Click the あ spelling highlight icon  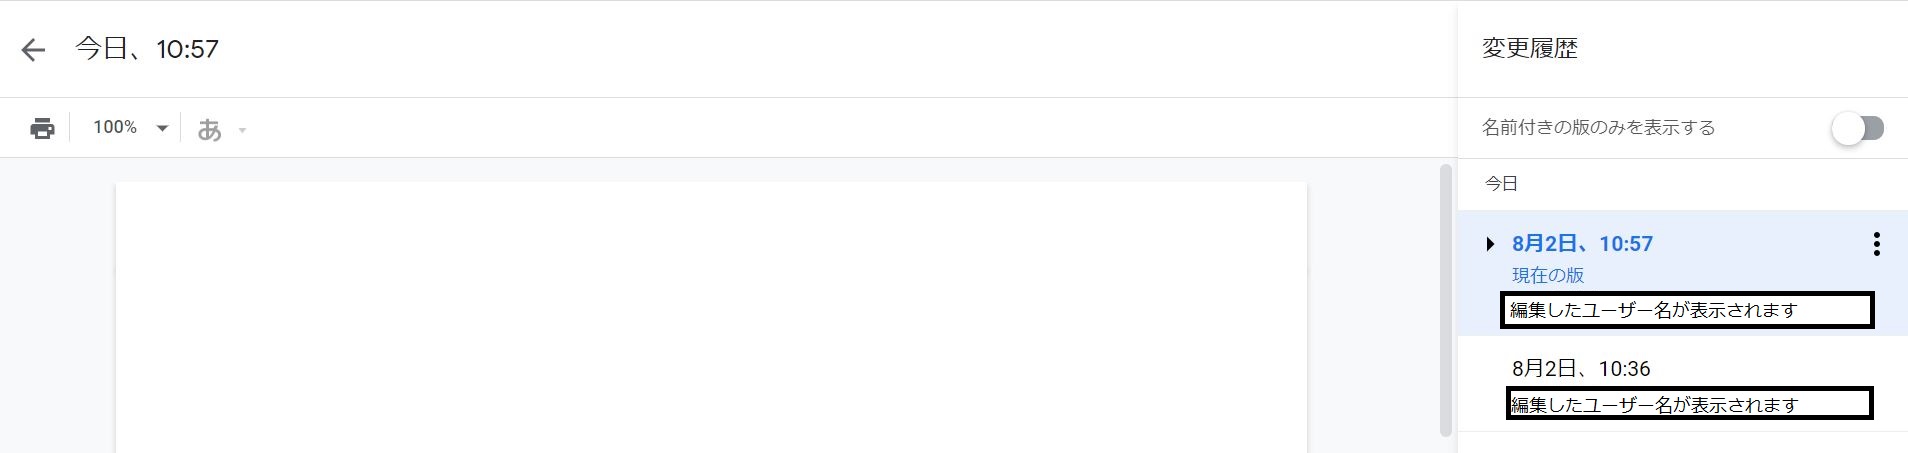pos(209,129)
